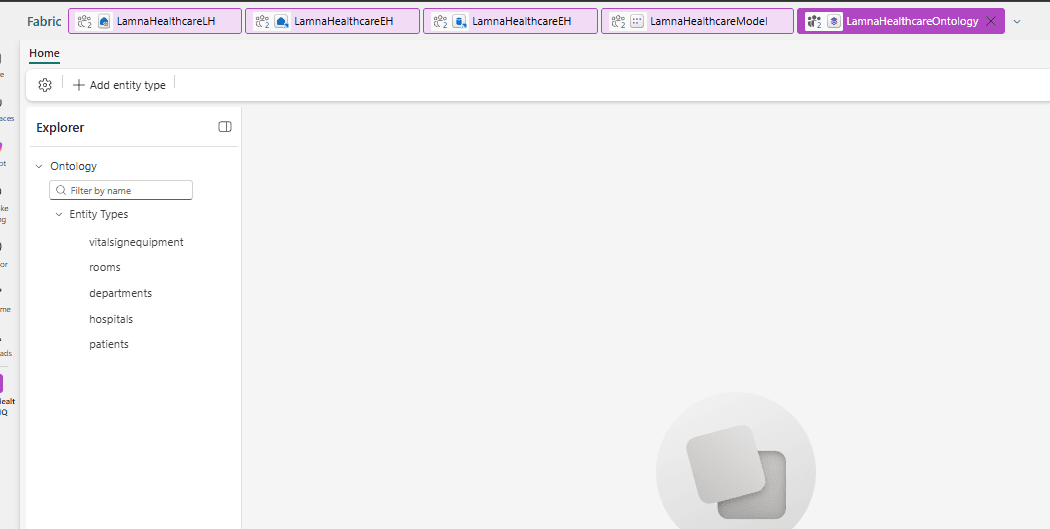This screenshot has height=529, width=1050.
Task: Select the vitalsignequipment entity type
Action: tap(136, 242)
